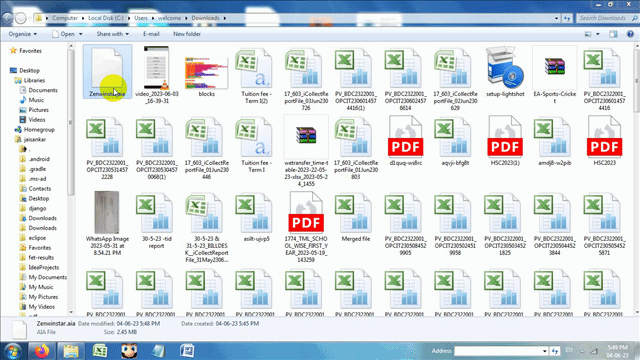Click the Users breadcrumb in address bar
640x360 pixels.
pos(141,18)
